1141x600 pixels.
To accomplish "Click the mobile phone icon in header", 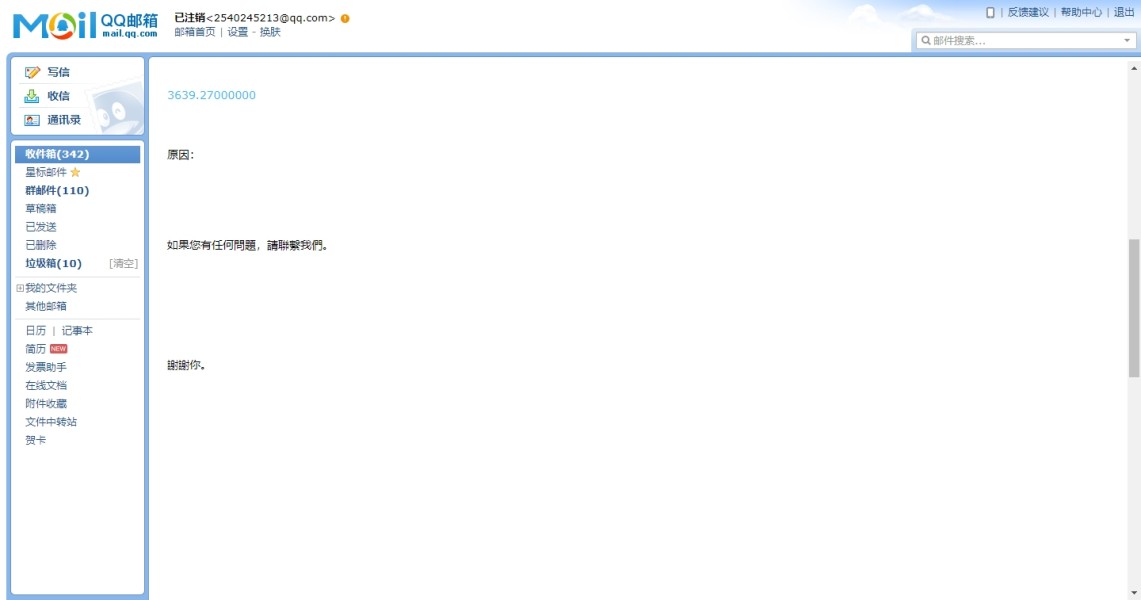I will (990, 12).
